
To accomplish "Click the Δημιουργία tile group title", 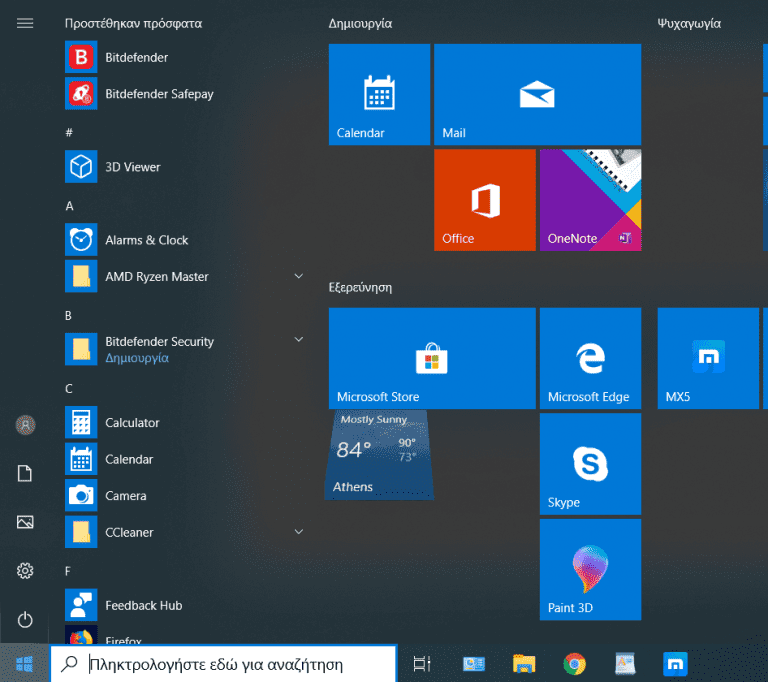I will (360, 24).
